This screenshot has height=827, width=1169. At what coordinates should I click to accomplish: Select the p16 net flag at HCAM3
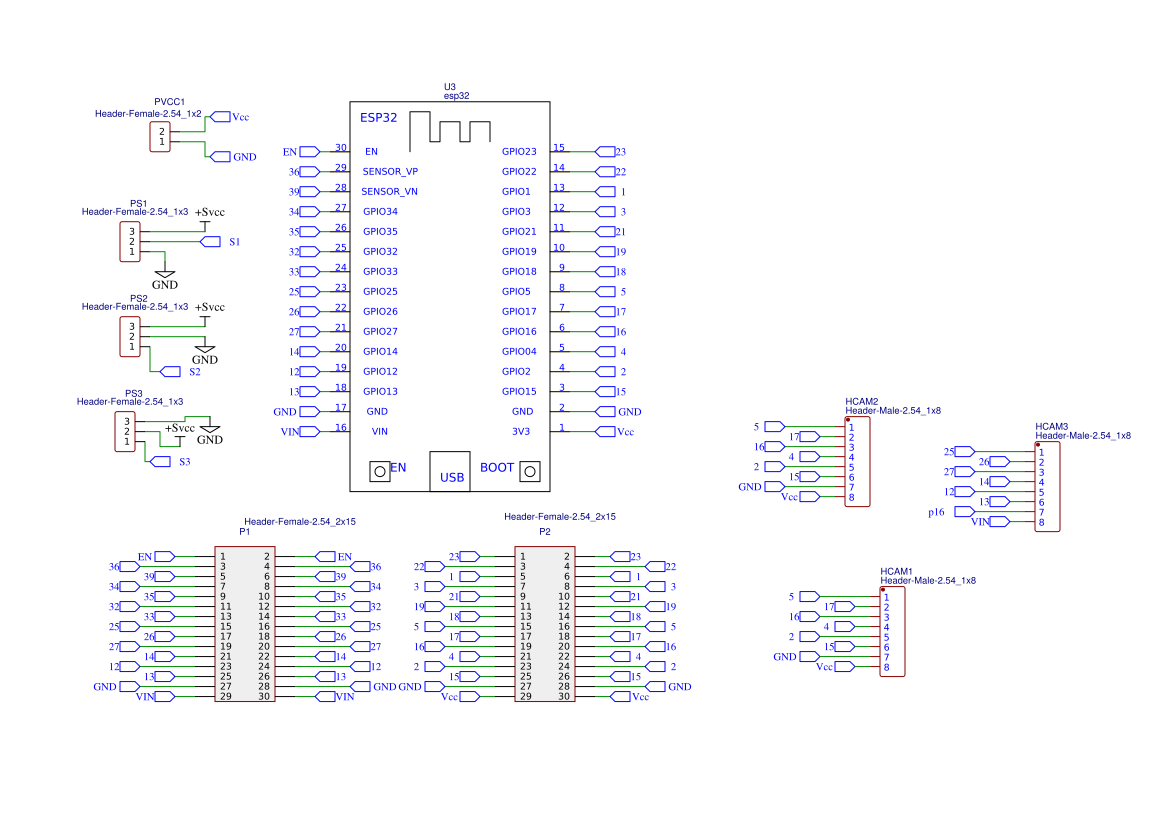coord(964,512)
